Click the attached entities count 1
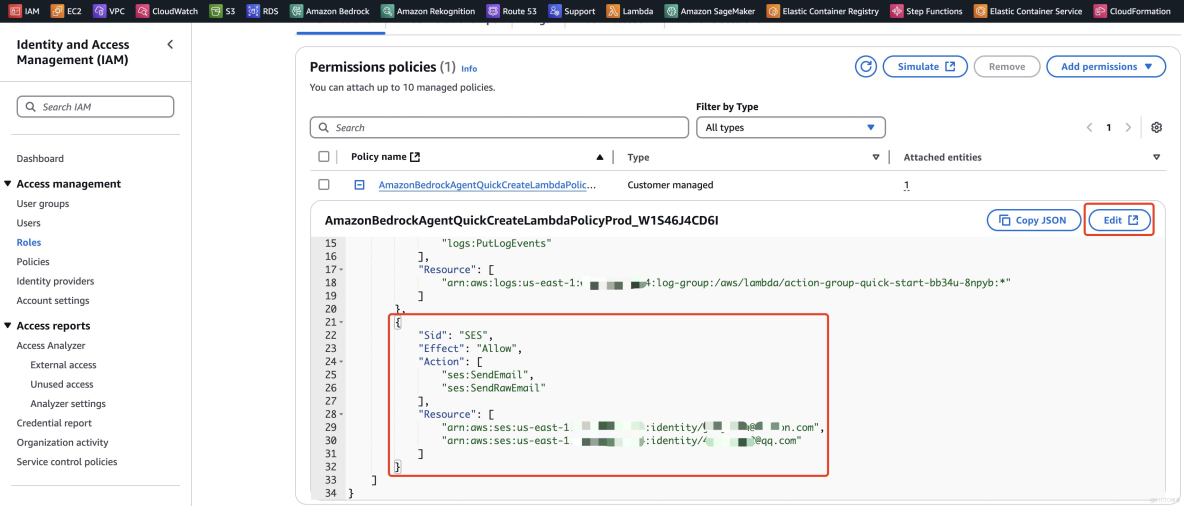Viewport: 1184px width, 506px height. (x=906, y=185)
